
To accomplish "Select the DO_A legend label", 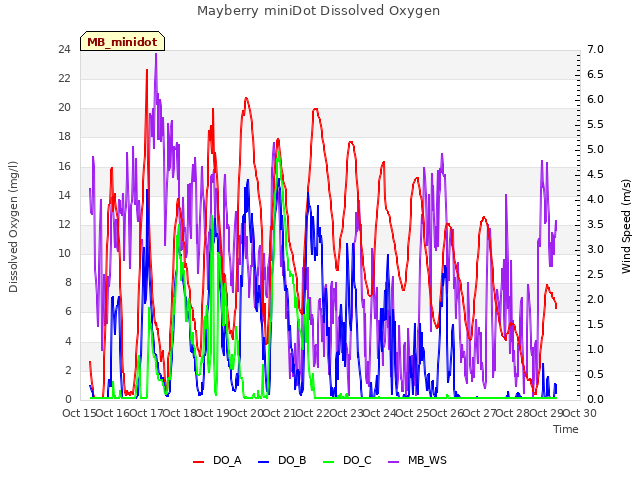I will pos(227,460).
